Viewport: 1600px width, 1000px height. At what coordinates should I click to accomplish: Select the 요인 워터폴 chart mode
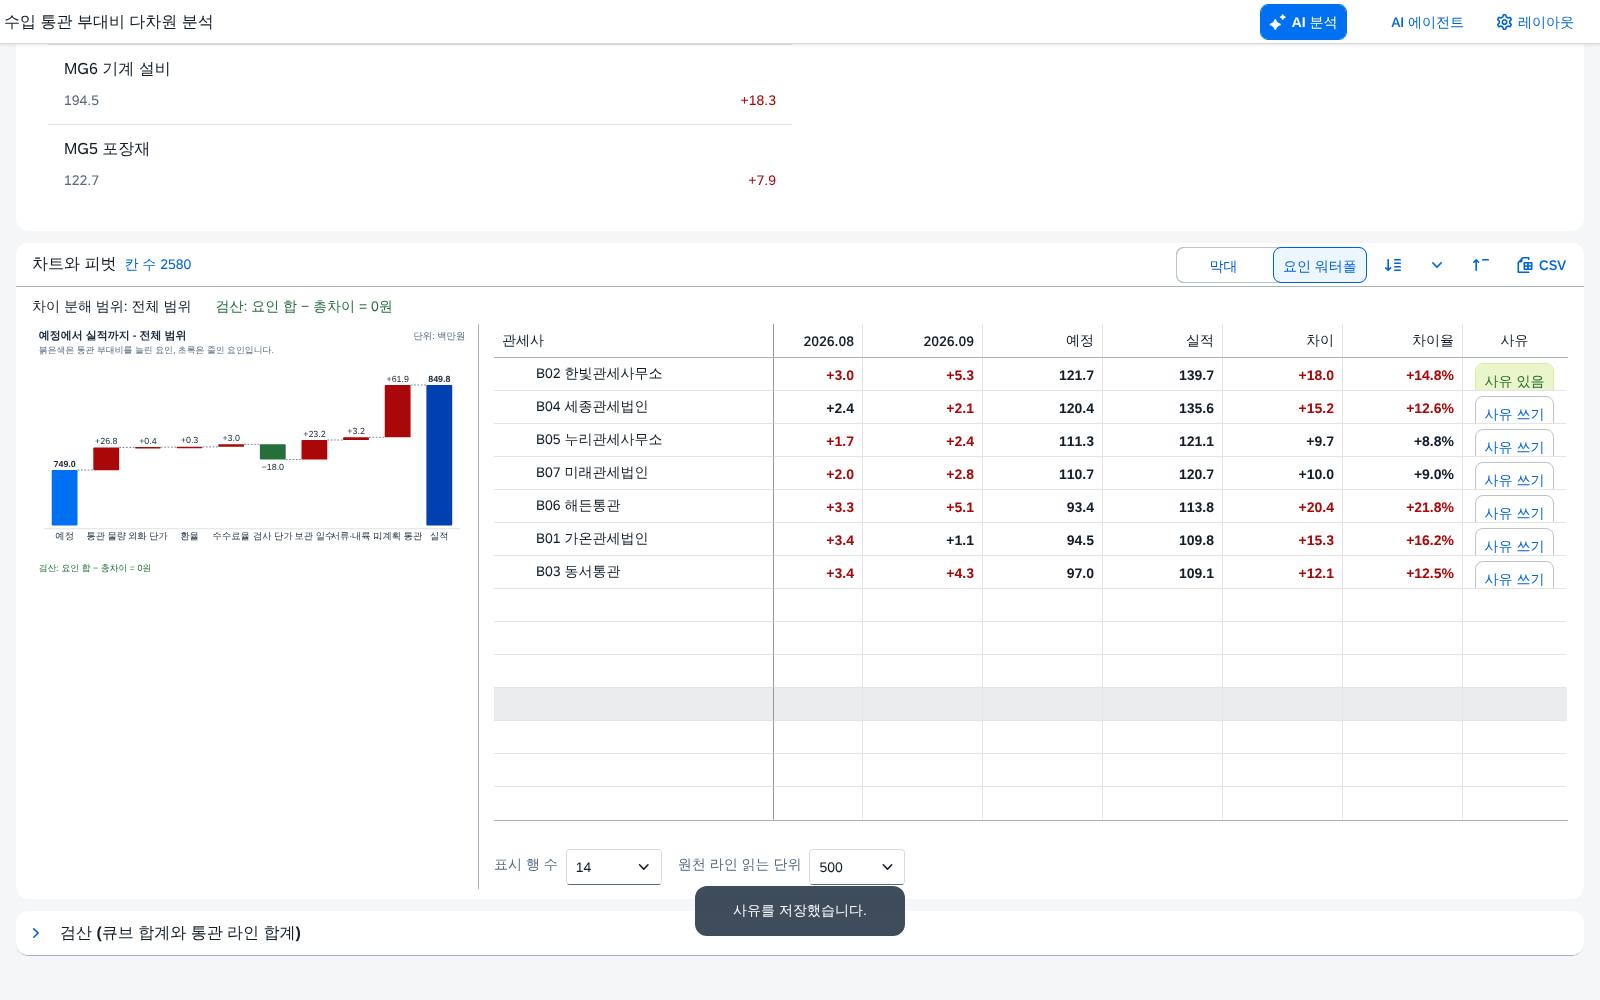[1319, 265]
